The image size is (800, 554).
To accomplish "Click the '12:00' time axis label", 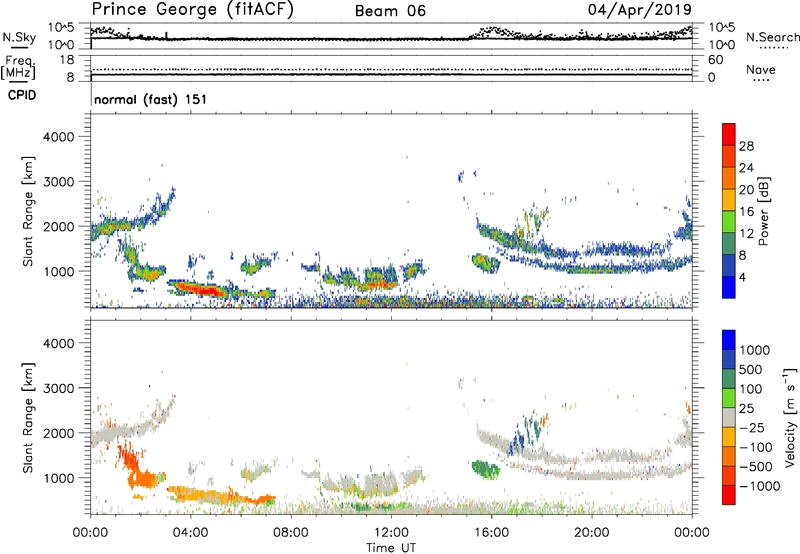I will 391,533.
